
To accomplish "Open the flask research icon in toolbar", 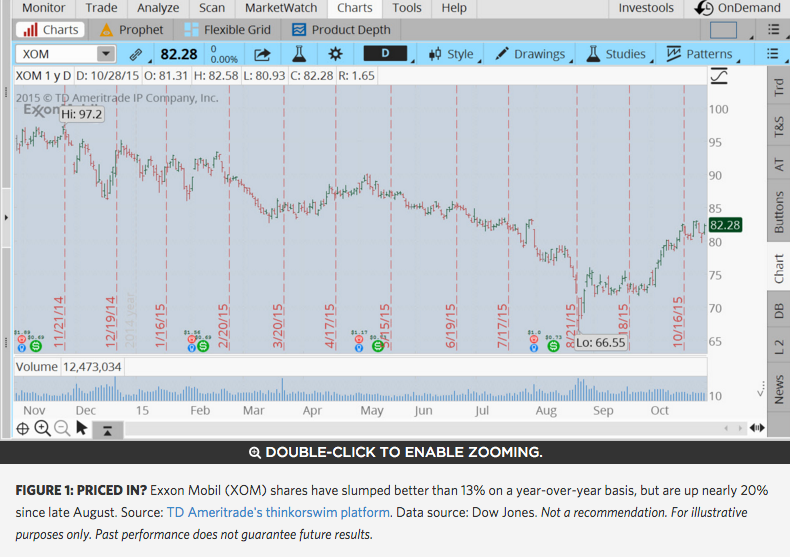I will [x=299, y=53].
